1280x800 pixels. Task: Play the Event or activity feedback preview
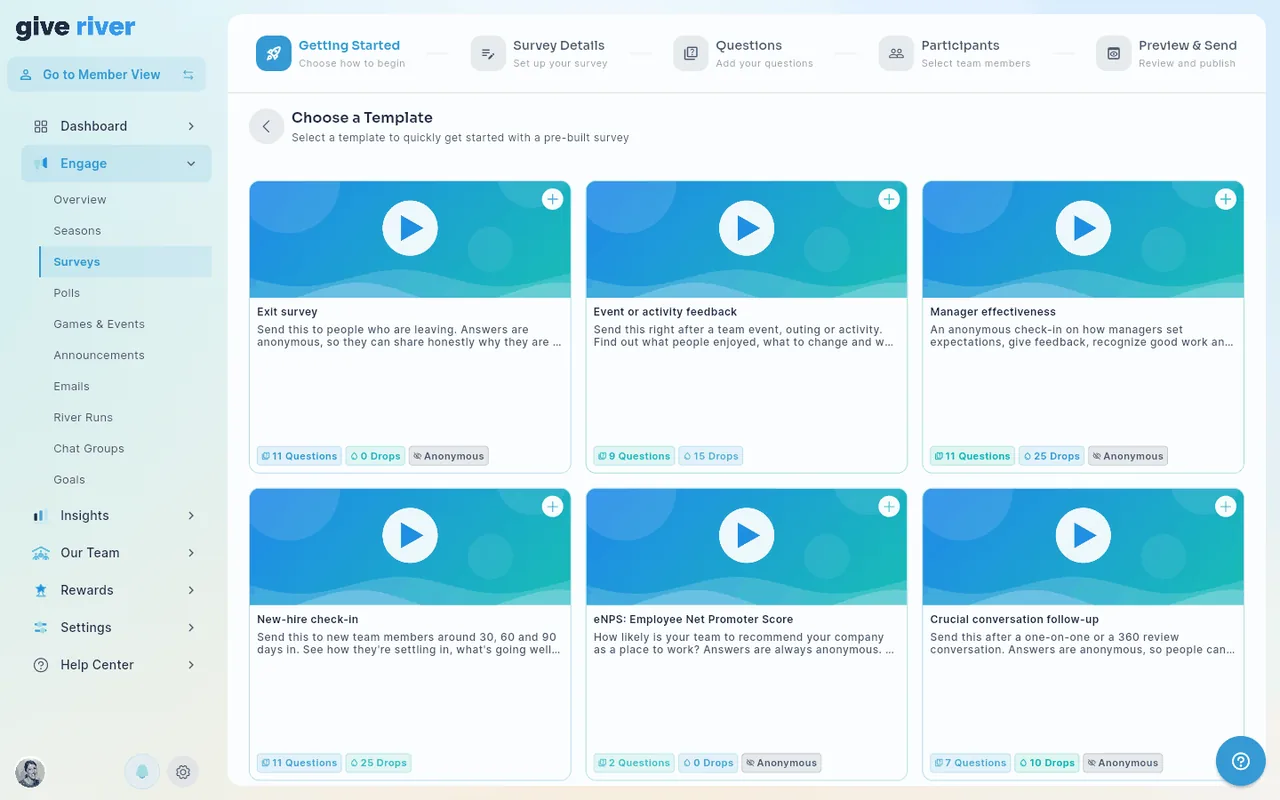pyautogui.click(x=747, y=229)
